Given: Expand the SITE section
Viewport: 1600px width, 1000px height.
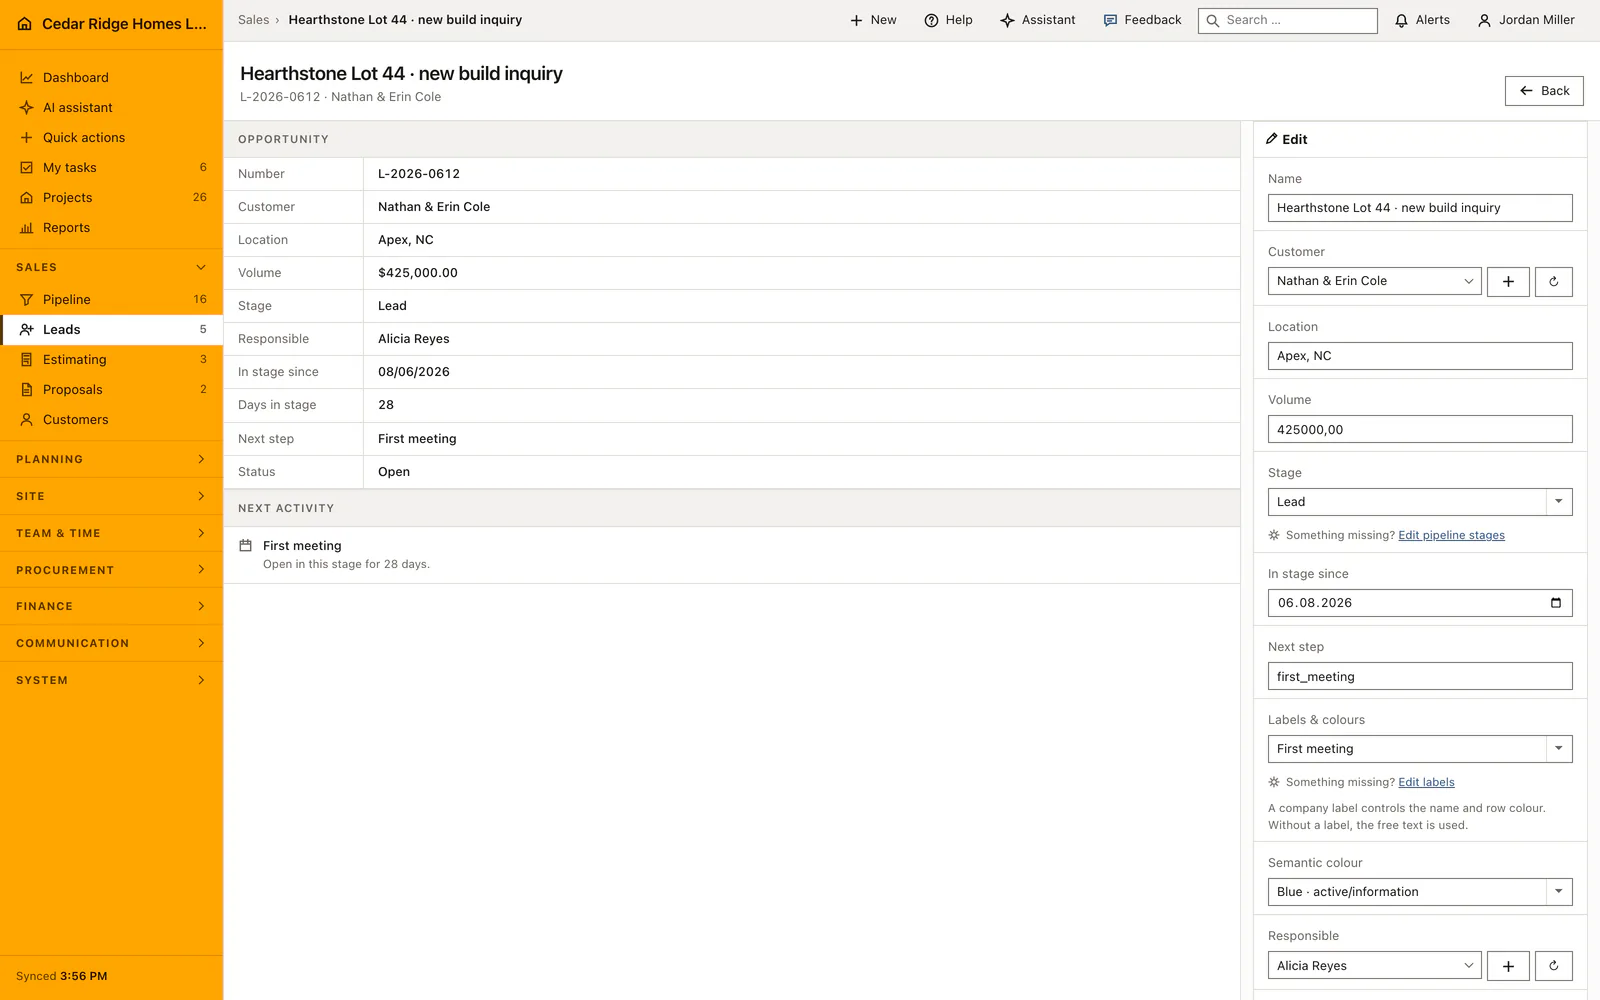Looking at the screenshot, I should coord(111,496).
